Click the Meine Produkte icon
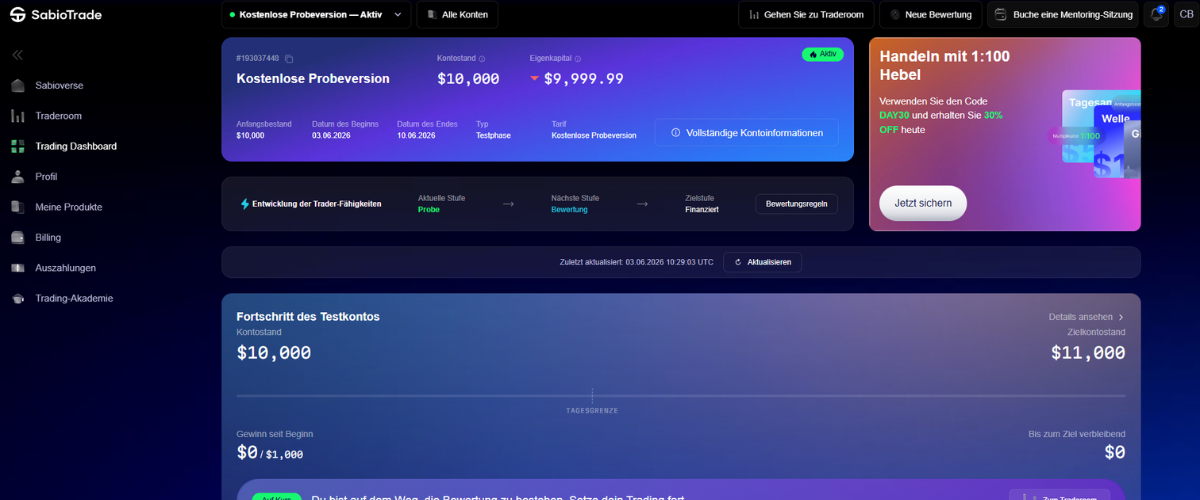Image resolution: width=1200 pixels, height=500 pixels. tap(17, 207)
